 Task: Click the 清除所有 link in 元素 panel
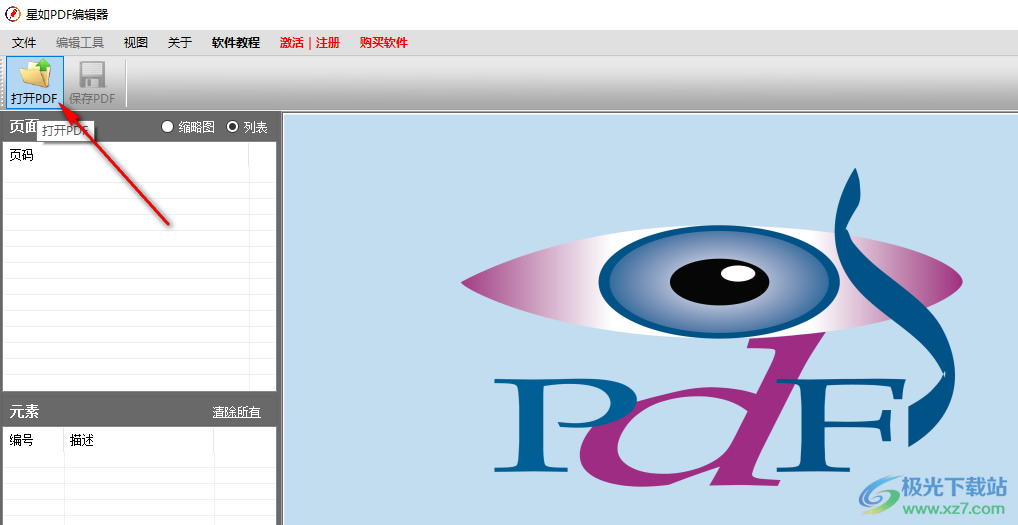(237, 412)
